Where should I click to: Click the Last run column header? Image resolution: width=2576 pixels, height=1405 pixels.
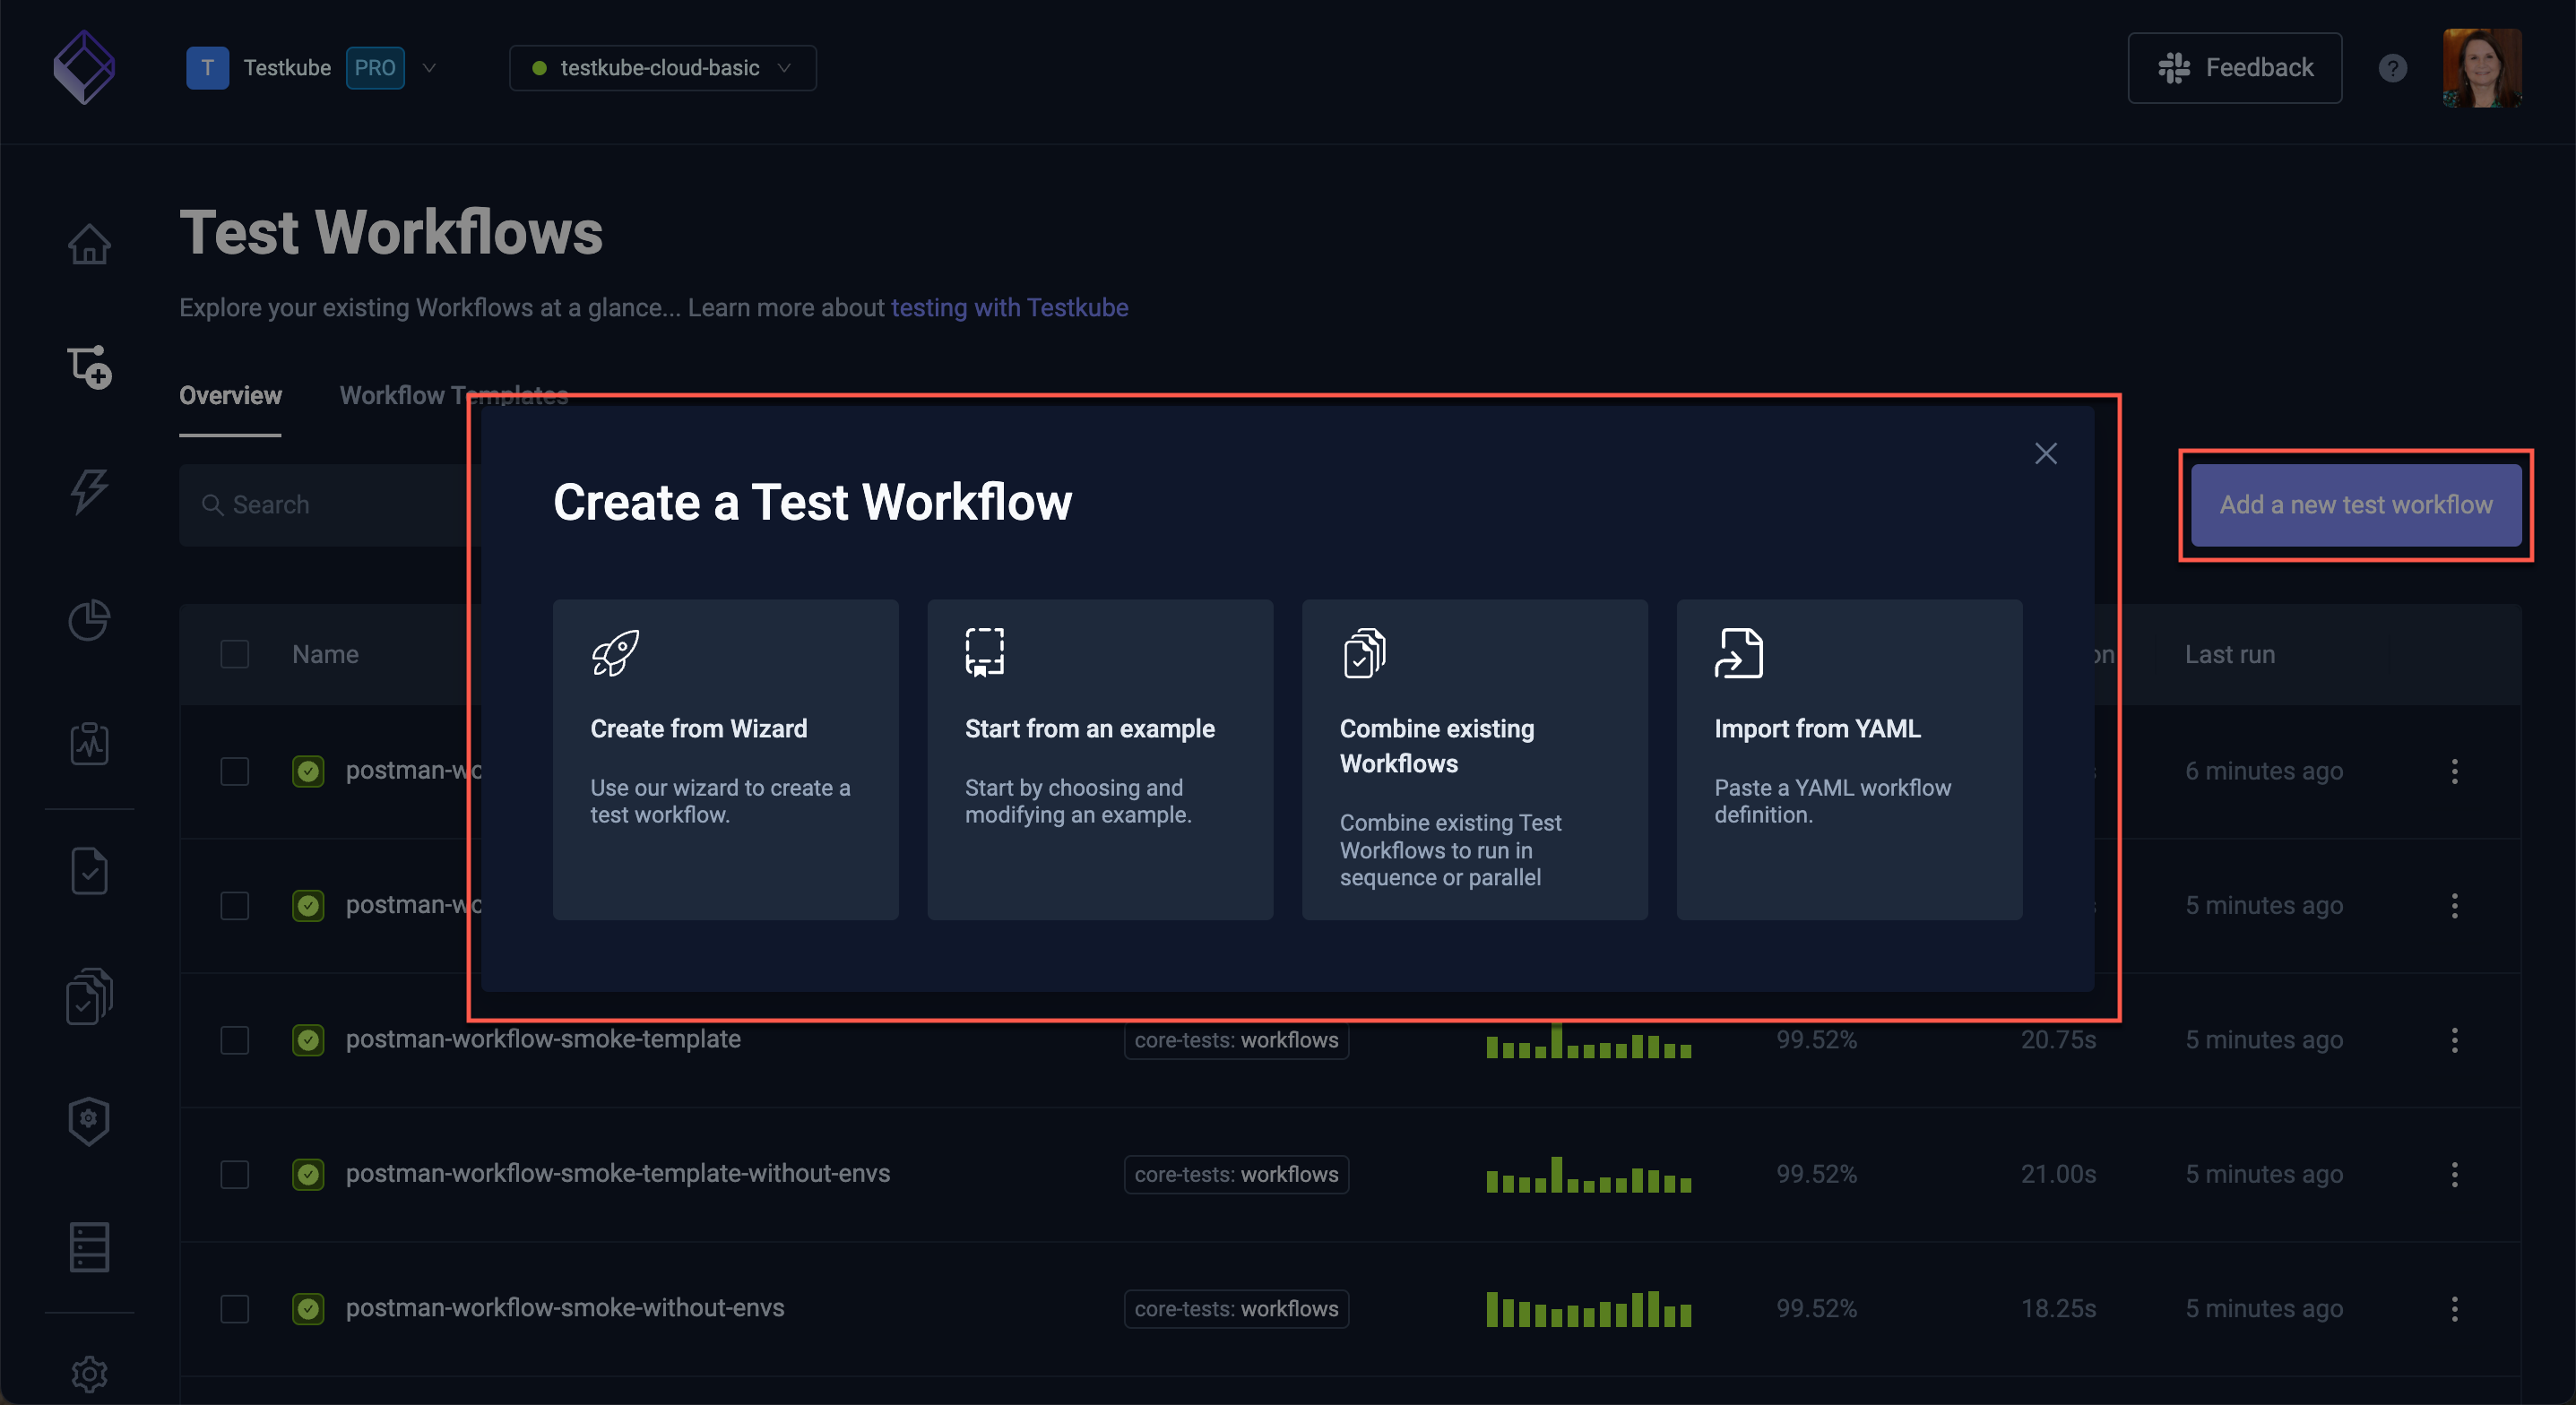(2229, 654)
